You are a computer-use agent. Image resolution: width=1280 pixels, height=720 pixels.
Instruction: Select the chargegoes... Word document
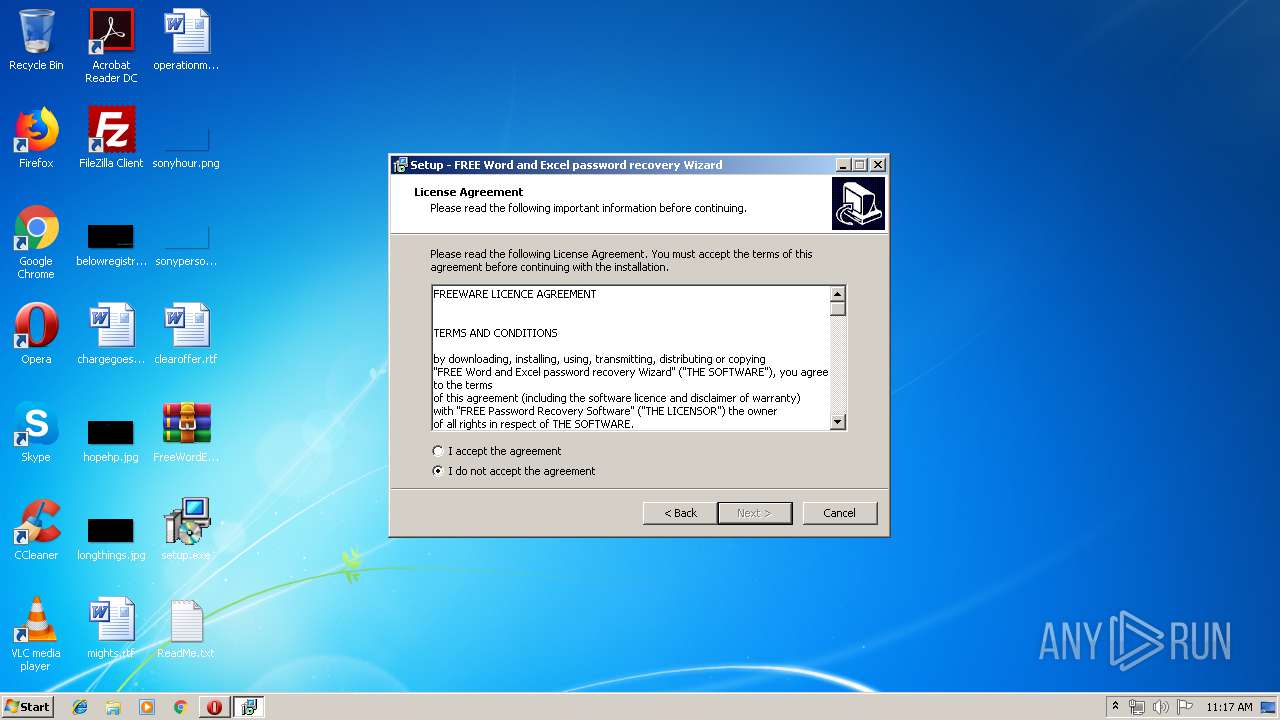[x=111, y=334]
